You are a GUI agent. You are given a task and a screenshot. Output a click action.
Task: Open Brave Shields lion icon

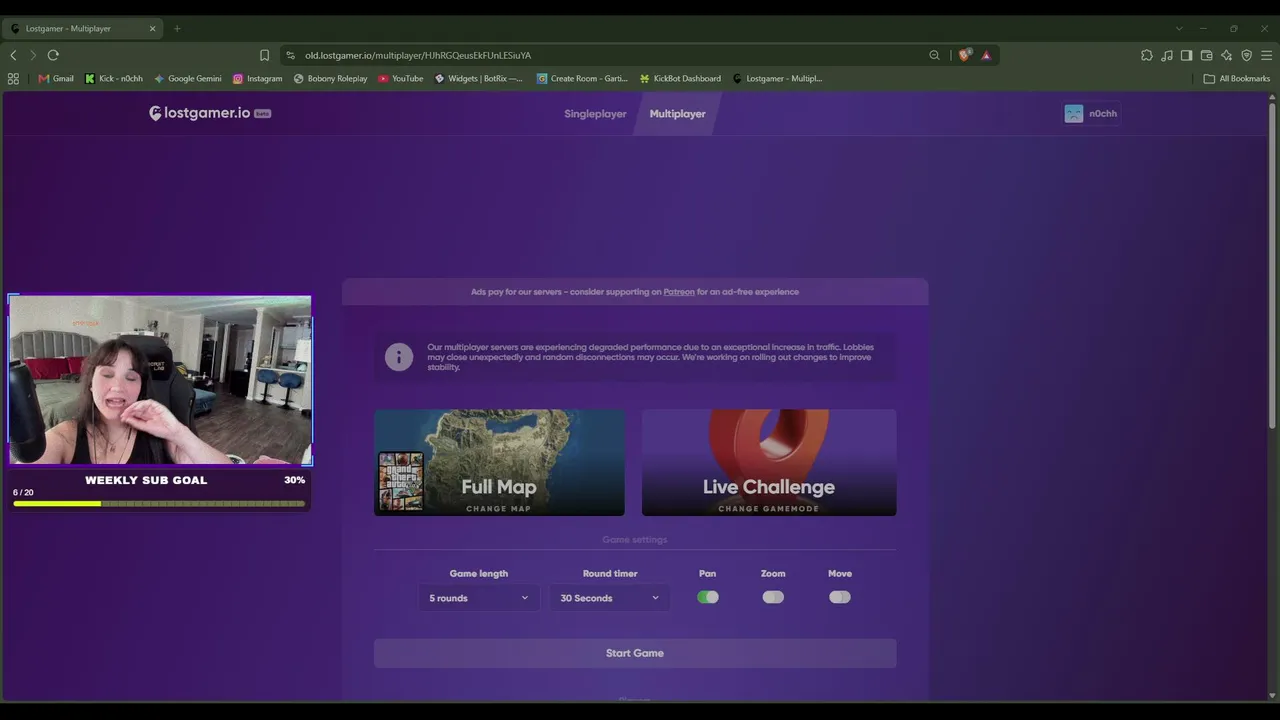(964, 55)
